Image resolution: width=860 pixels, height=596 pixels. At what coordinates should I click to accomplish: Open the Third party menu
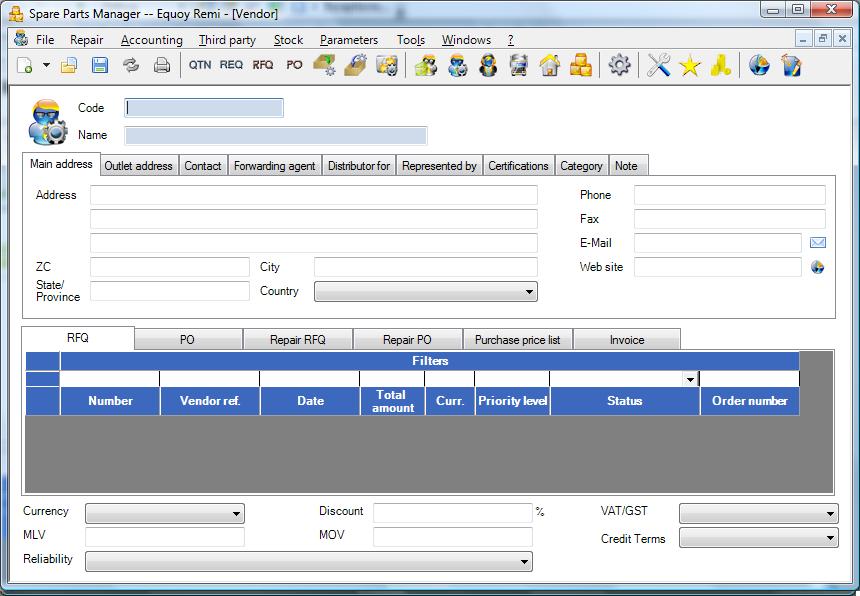click(x=227, y=40)
